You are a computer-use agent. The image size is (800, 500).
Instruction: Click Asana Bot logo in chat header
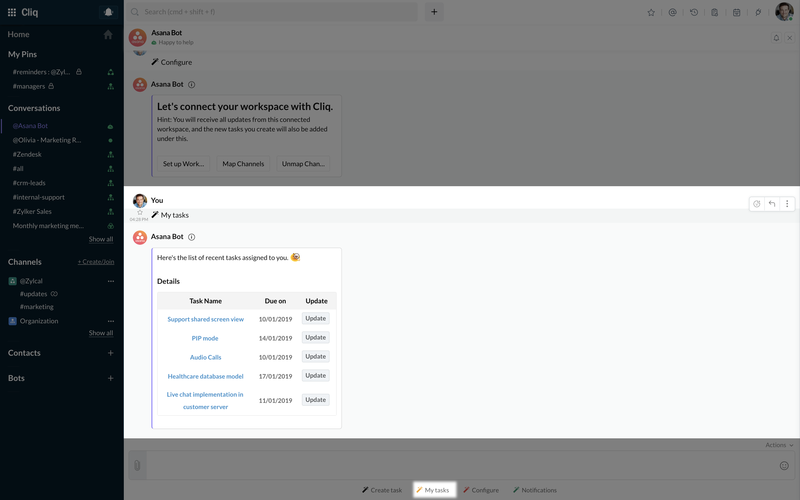tap(138, 38)
